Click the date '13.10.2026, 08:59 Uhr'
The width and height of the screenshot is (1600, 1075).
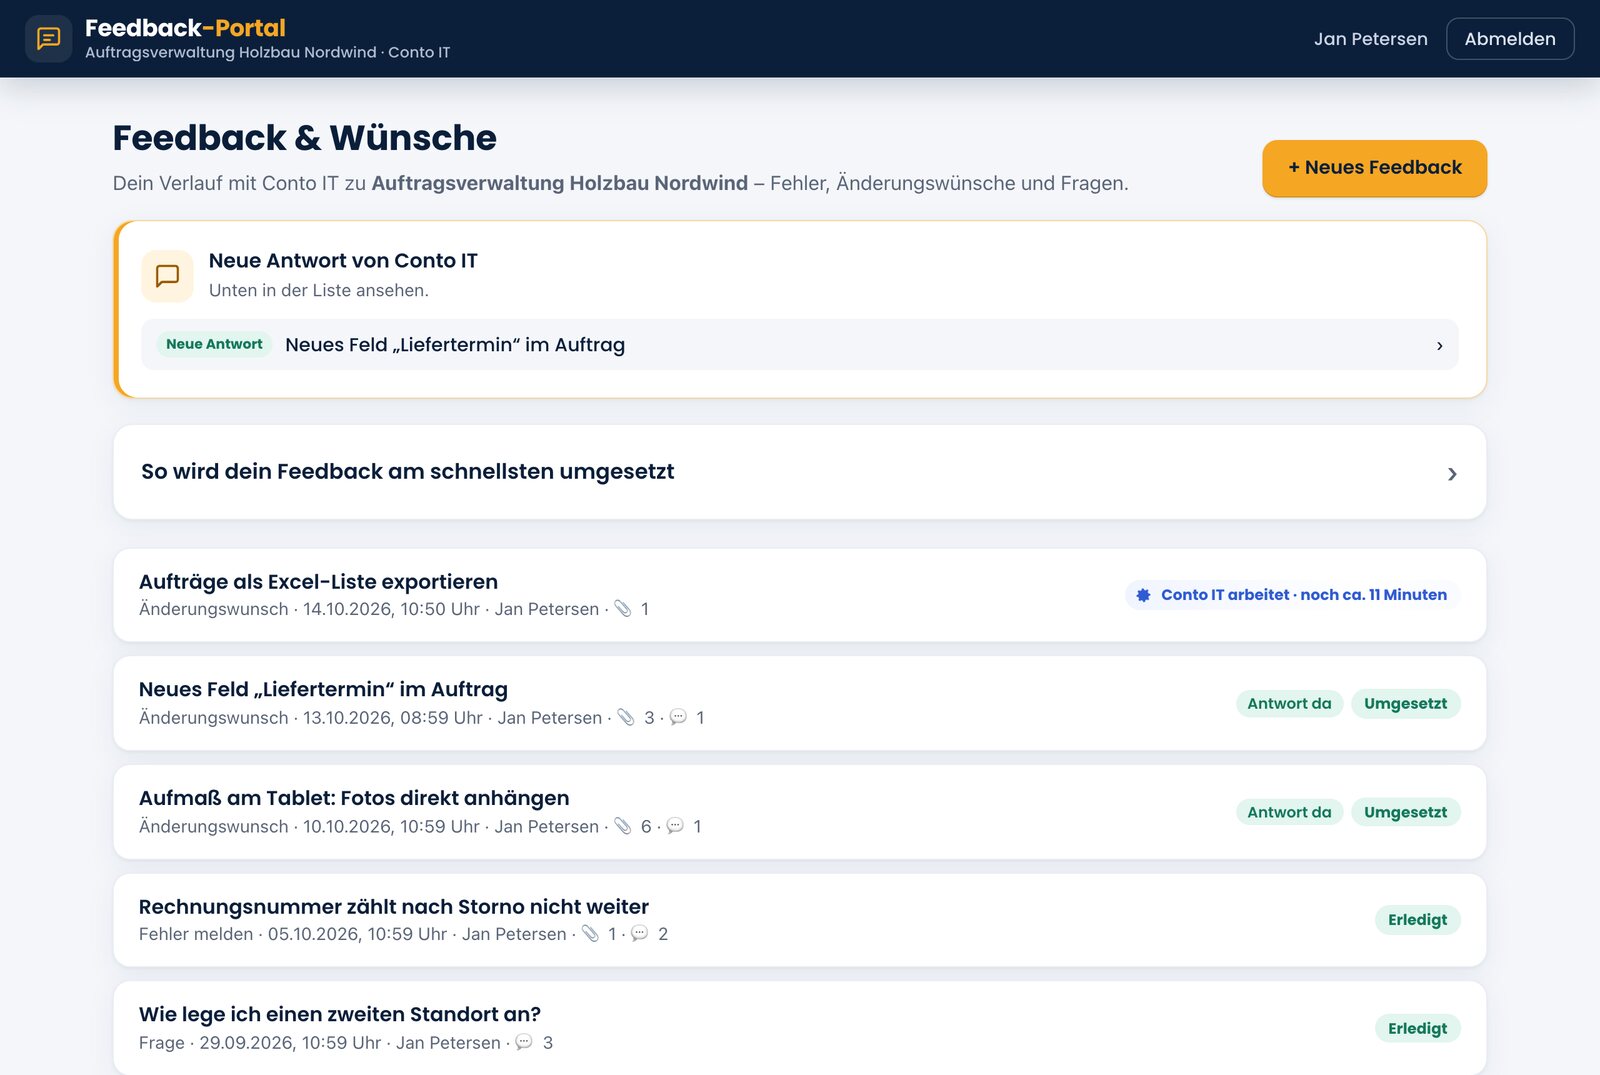(x=393, y=718)
